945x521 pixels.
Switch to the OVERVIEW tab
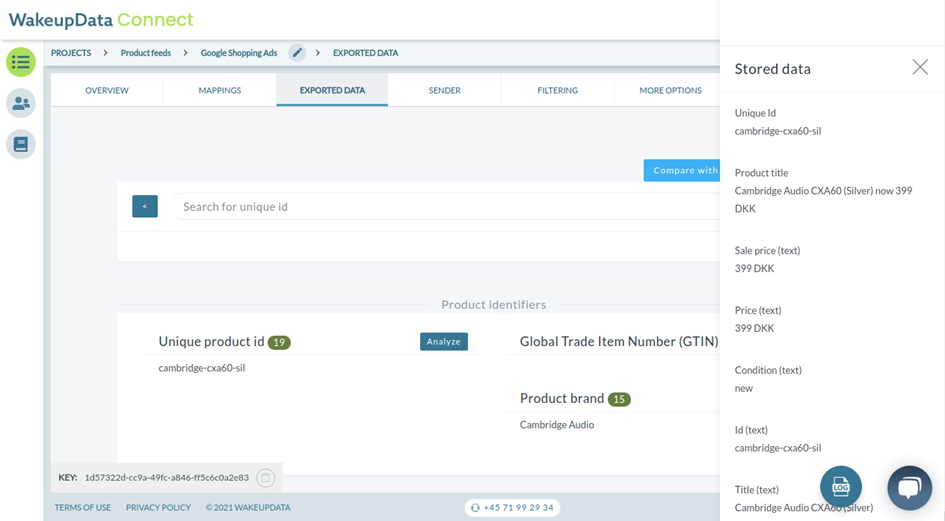coord(107,90)
